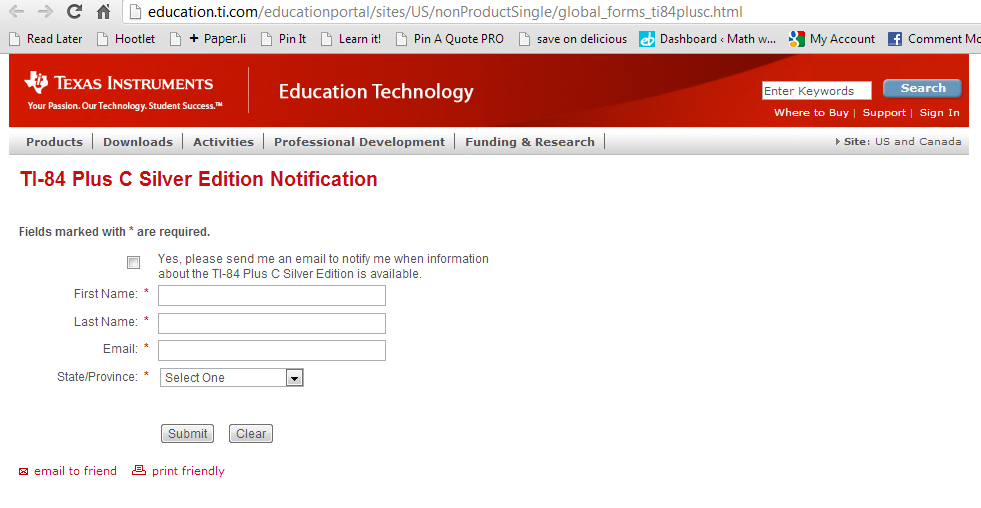Image resolution: width=981 pixels, height=508 pixels.
Task: Click into the Last Name field
Action: coord(272,323)
